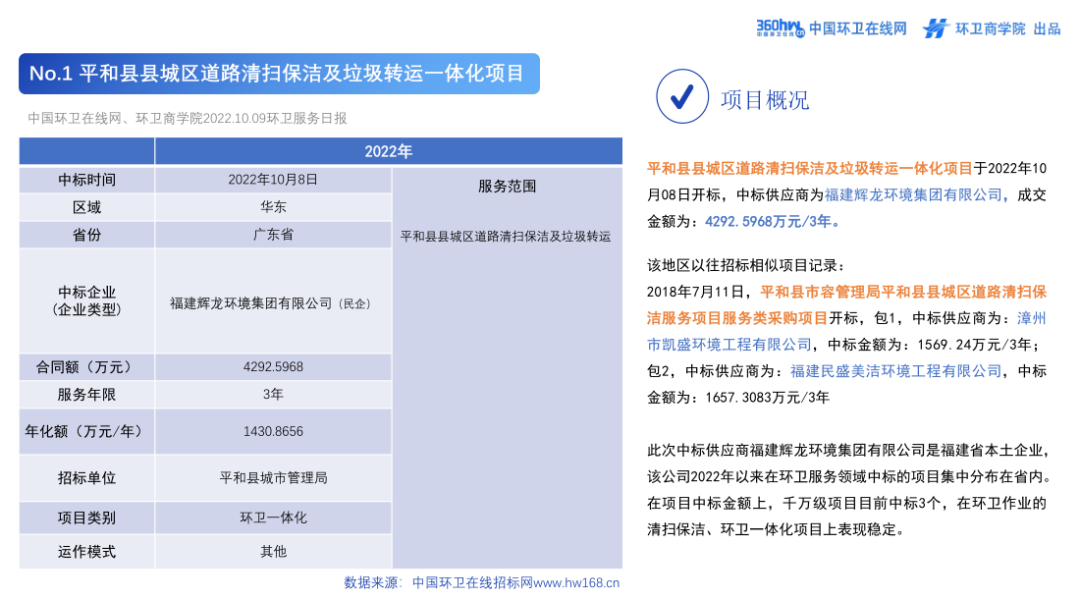Click blue 福建辉龙环境集团有限公司 link in overview
1080x599 pixels.
coord(913,195)
